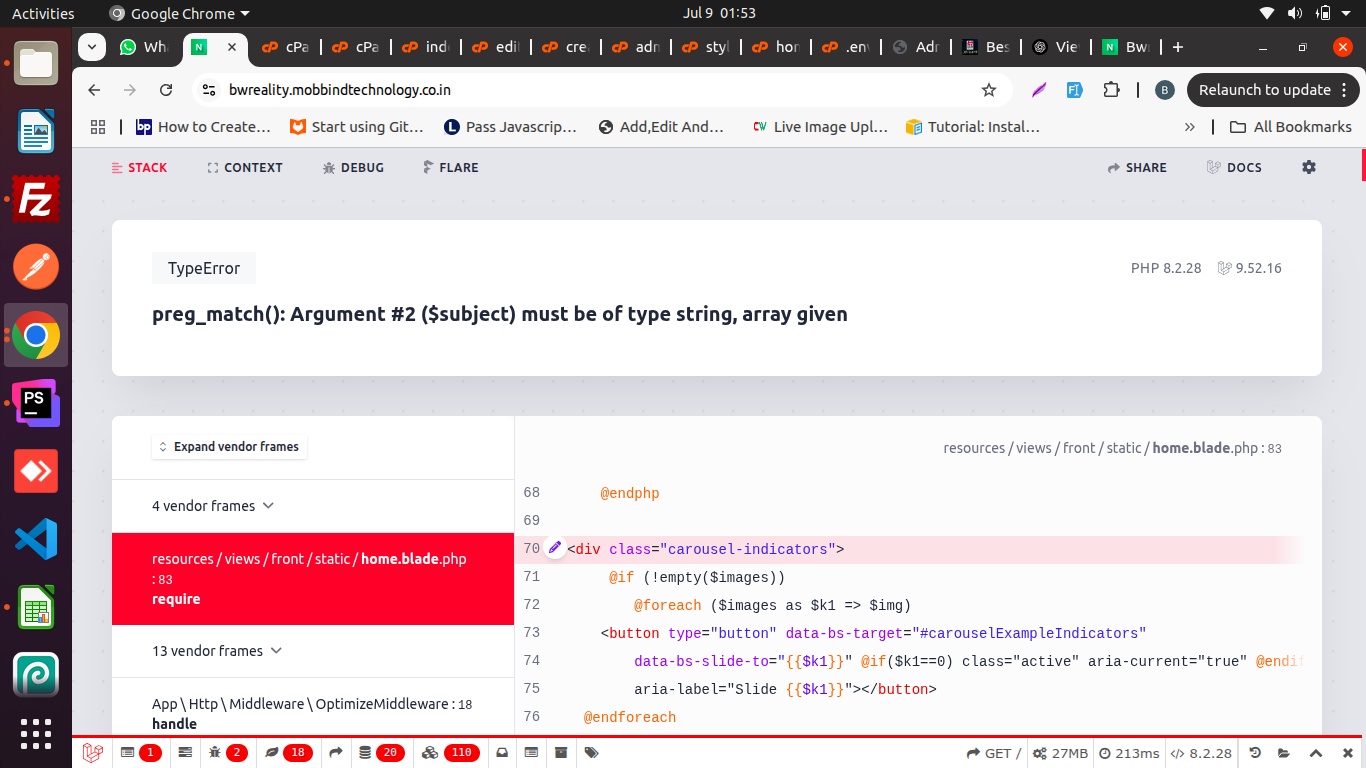Close the Debugbar with the X icon
Viewport: 1366px width, 768px height.
(x=1348, y=753)
